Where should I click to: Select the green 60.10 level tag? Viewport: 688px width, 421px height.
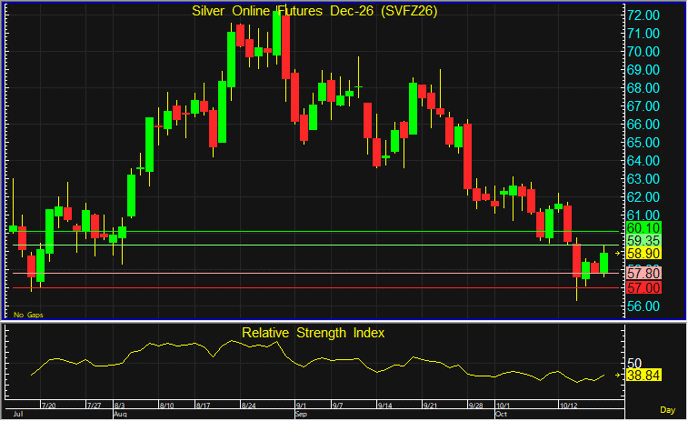644,228
